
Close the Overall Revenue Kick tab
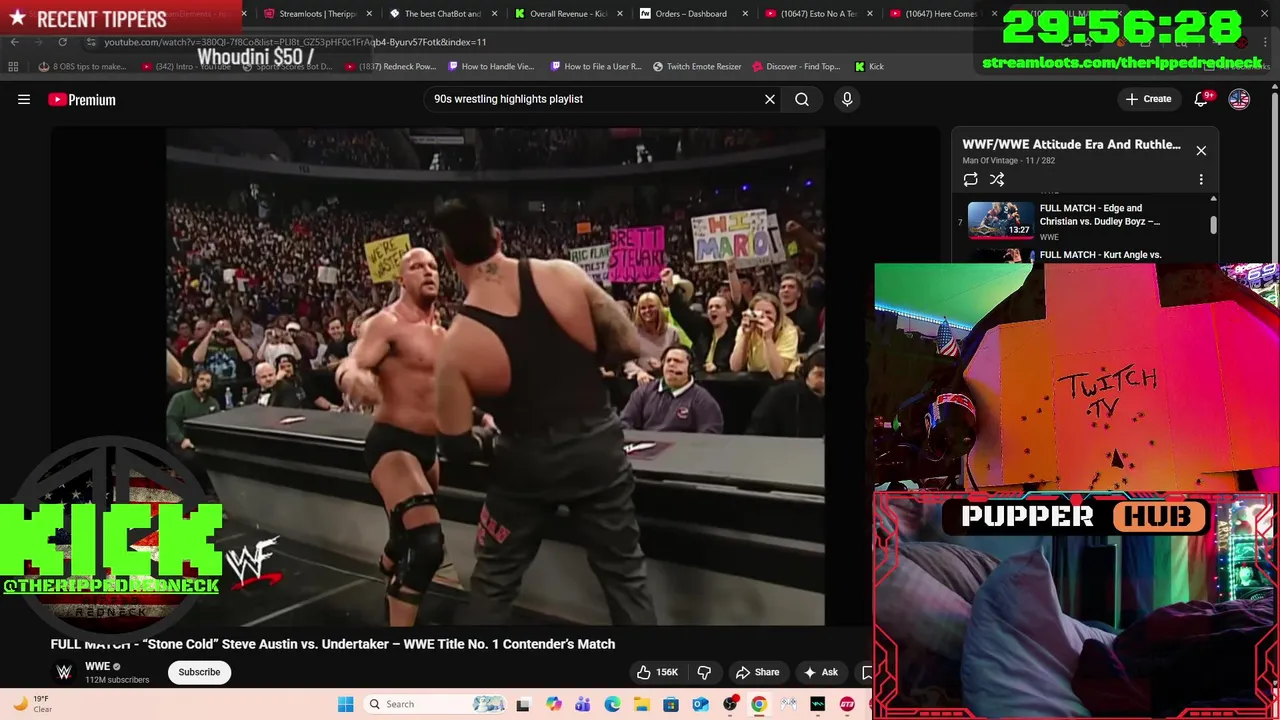pos(620,14)
